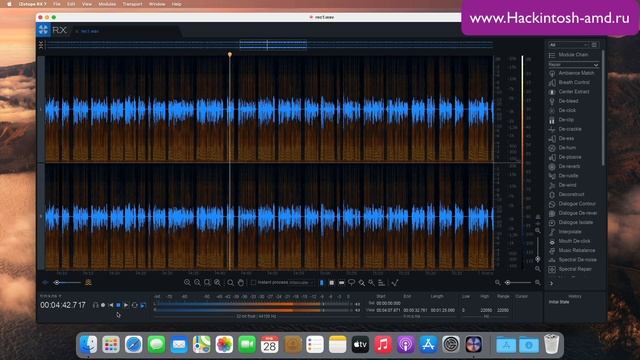Open the Edit menu
The height and width of the screenshot is (360, 640).
pos(71,4)
